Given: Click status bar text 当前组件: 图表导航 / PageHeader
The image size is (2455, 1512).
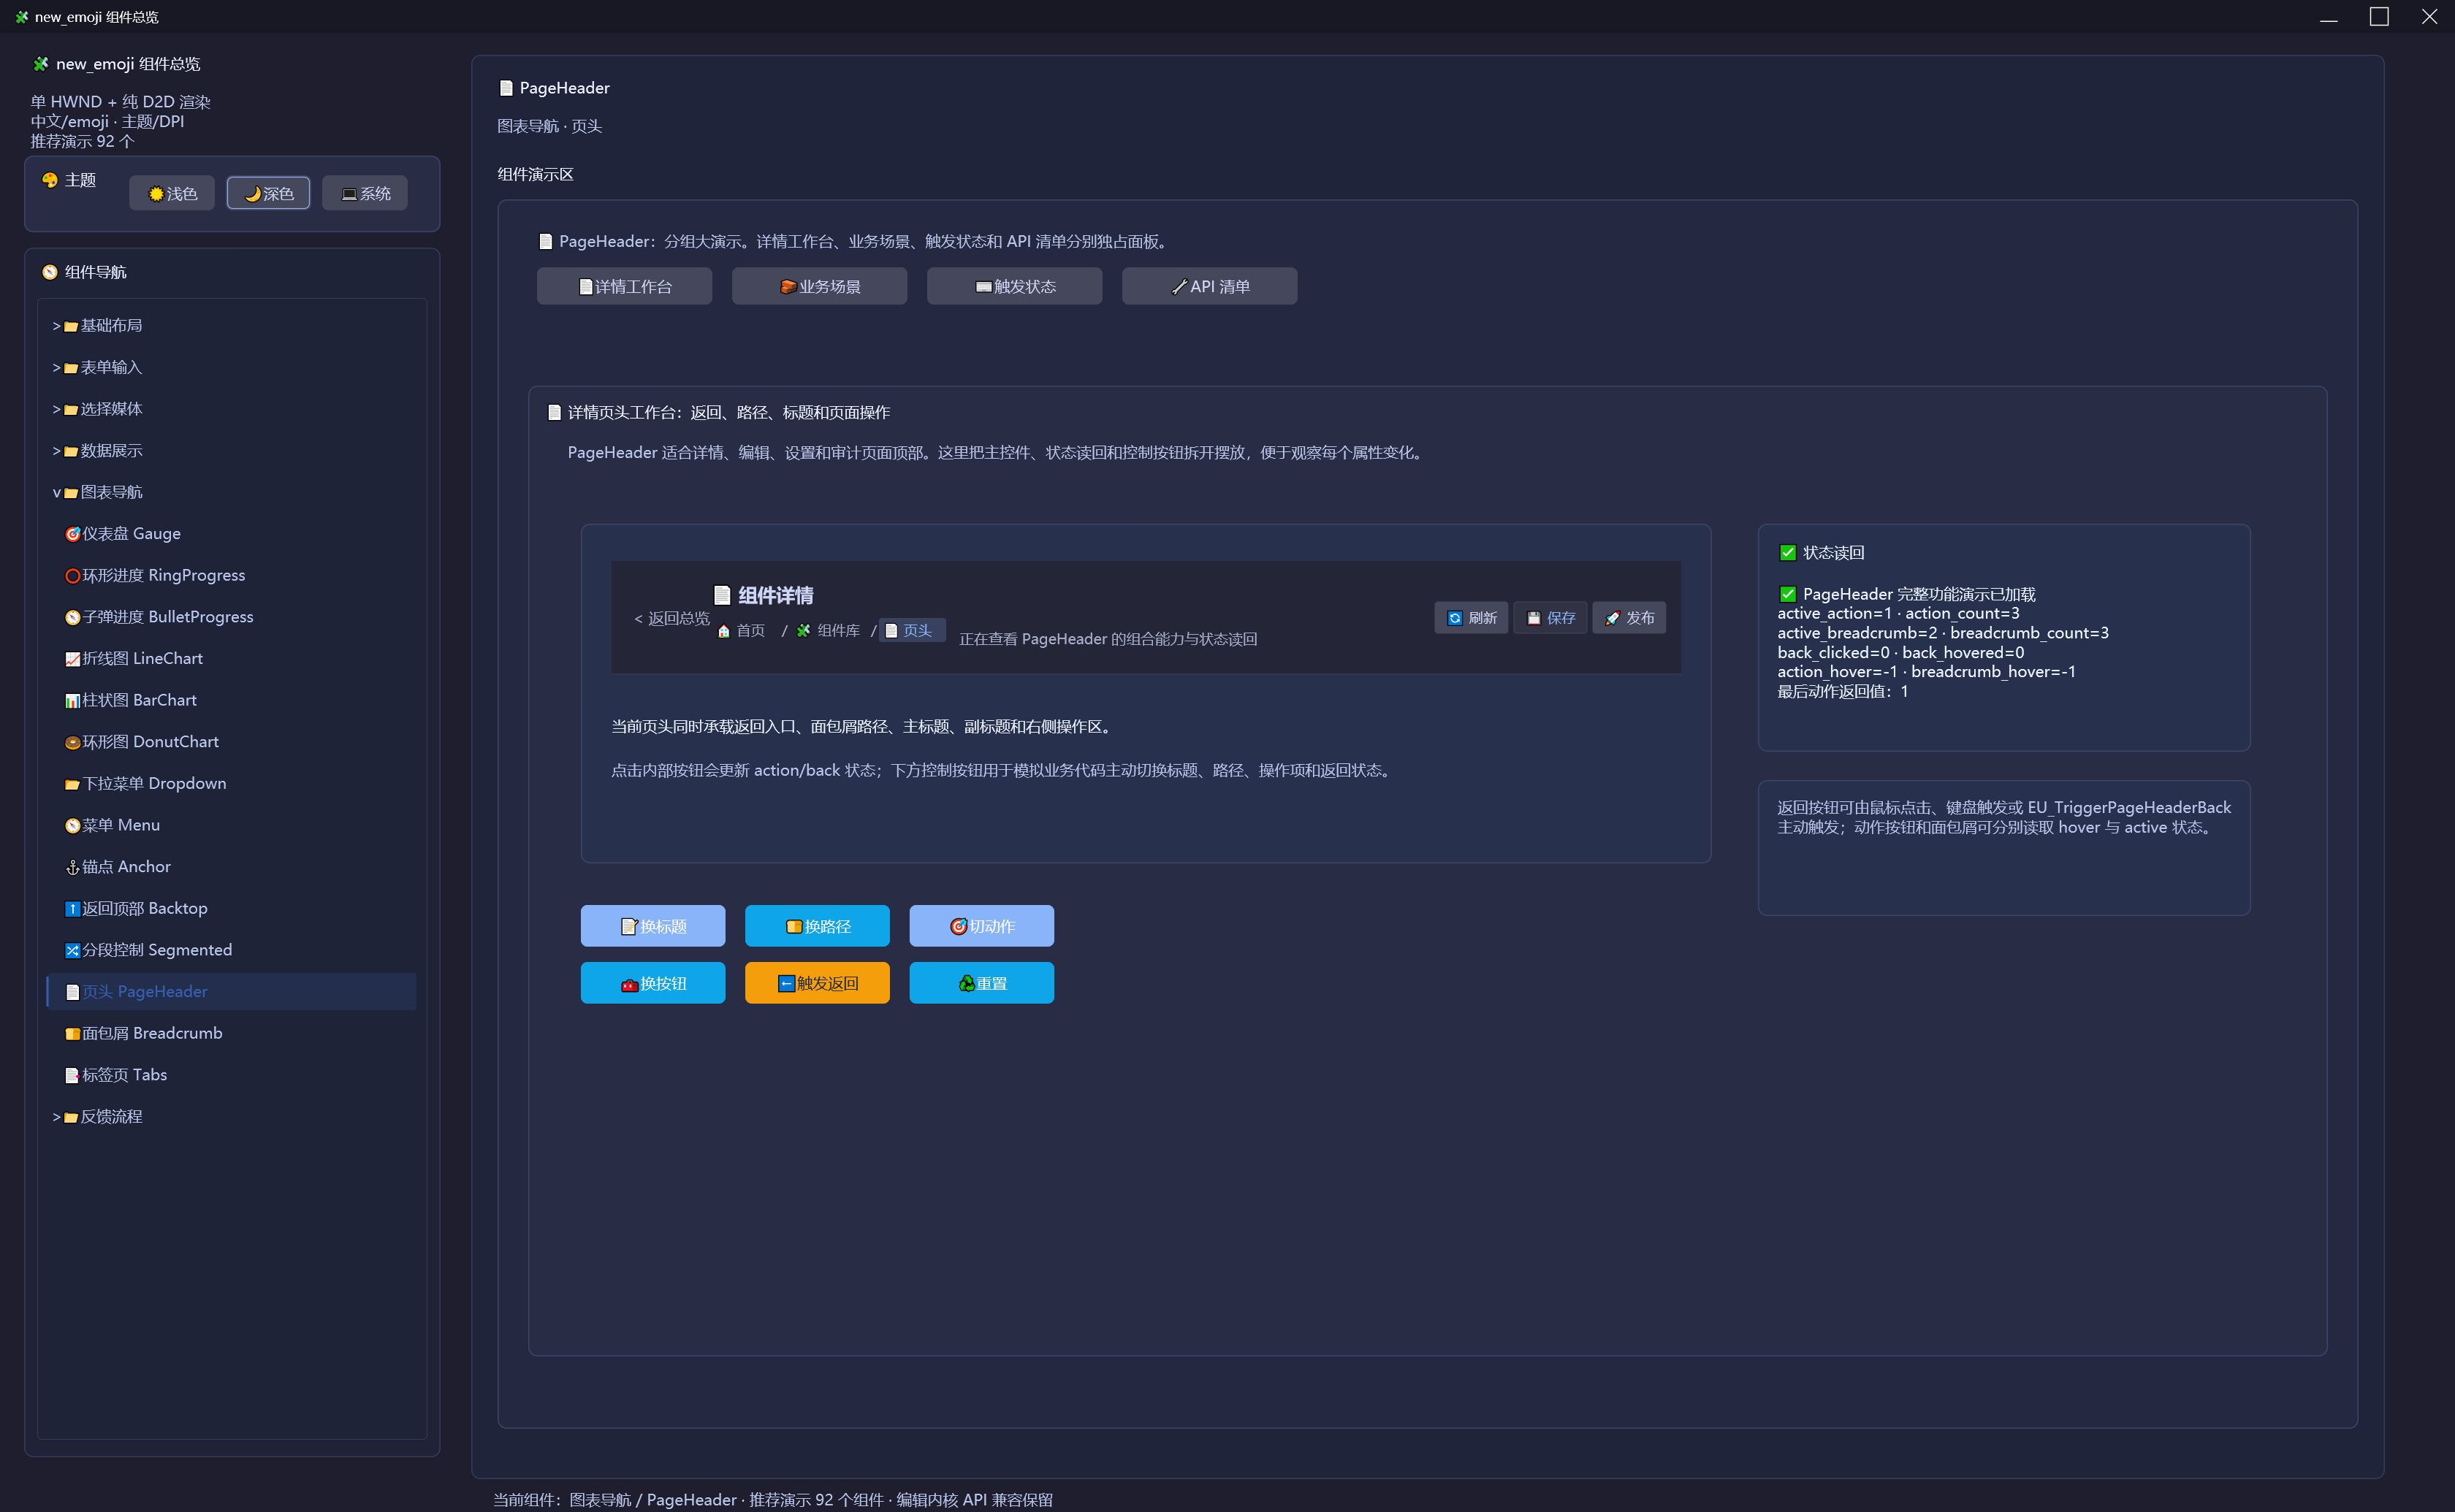Looking at the screenshot, I should click(615, 1500).
